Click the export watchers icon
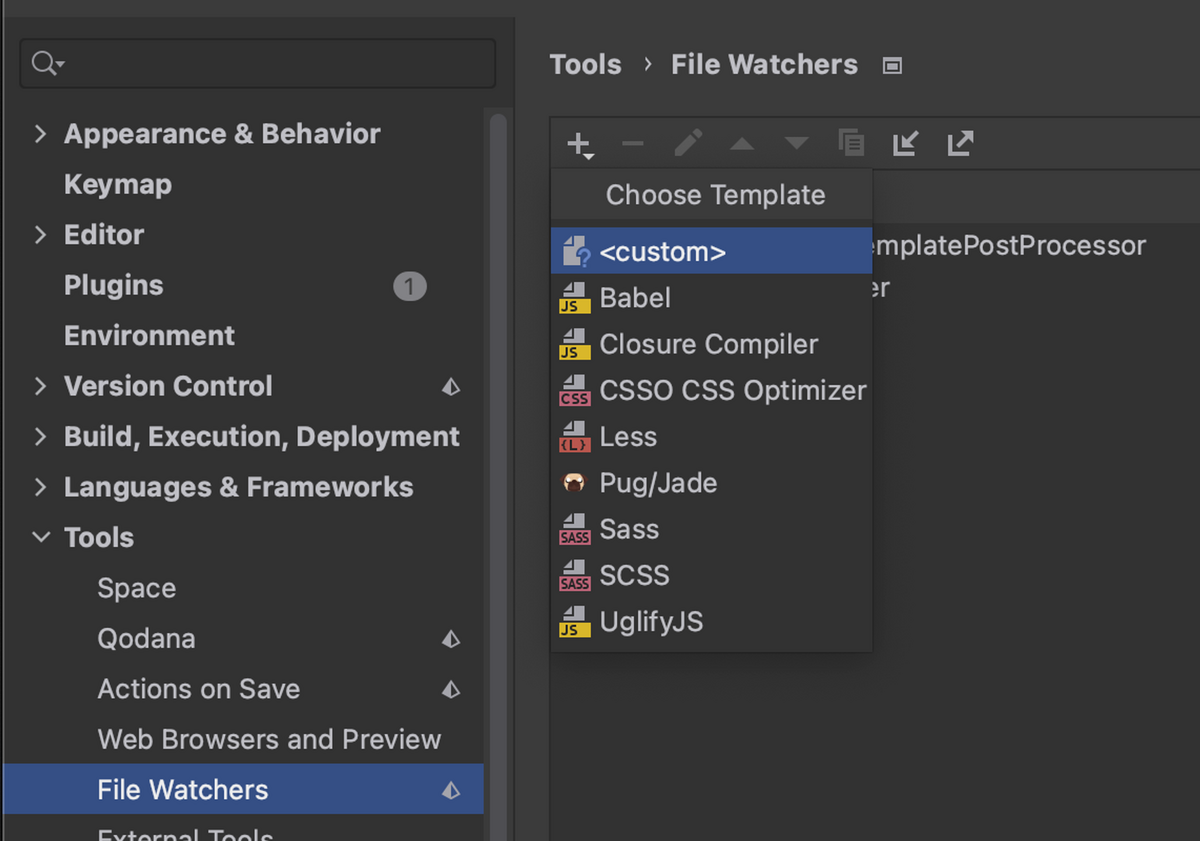 tap(959, 143)
